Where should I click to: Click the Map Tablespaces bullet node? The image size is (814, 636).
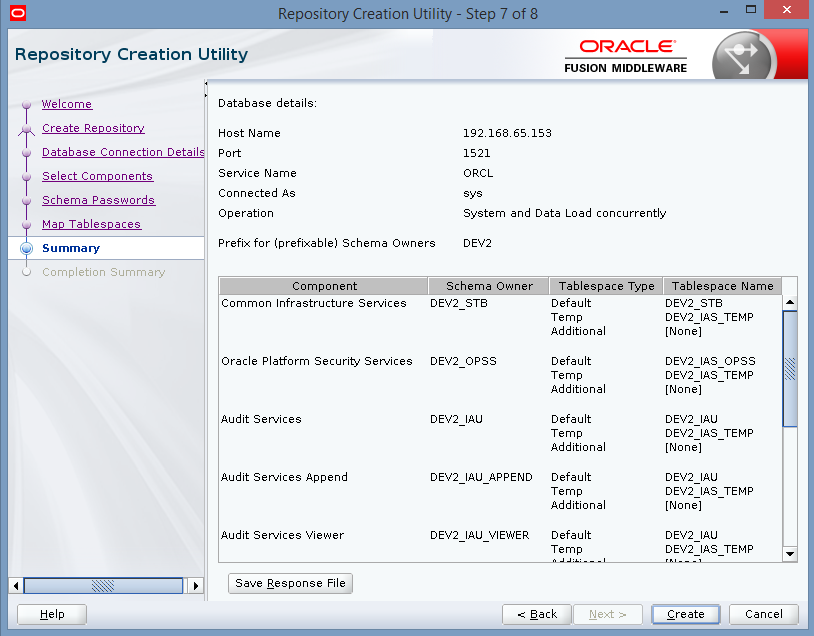pos(26,224)
